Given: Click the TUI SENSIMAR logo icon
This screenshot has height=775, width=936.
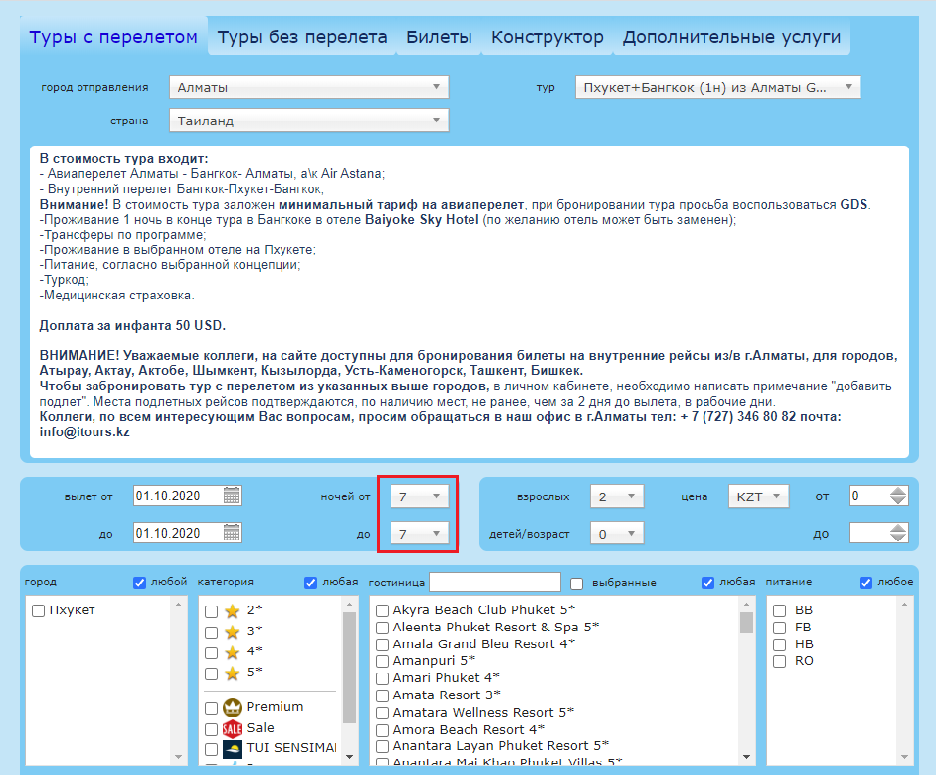Looking at the screenshot, I should tap(233, 749).
